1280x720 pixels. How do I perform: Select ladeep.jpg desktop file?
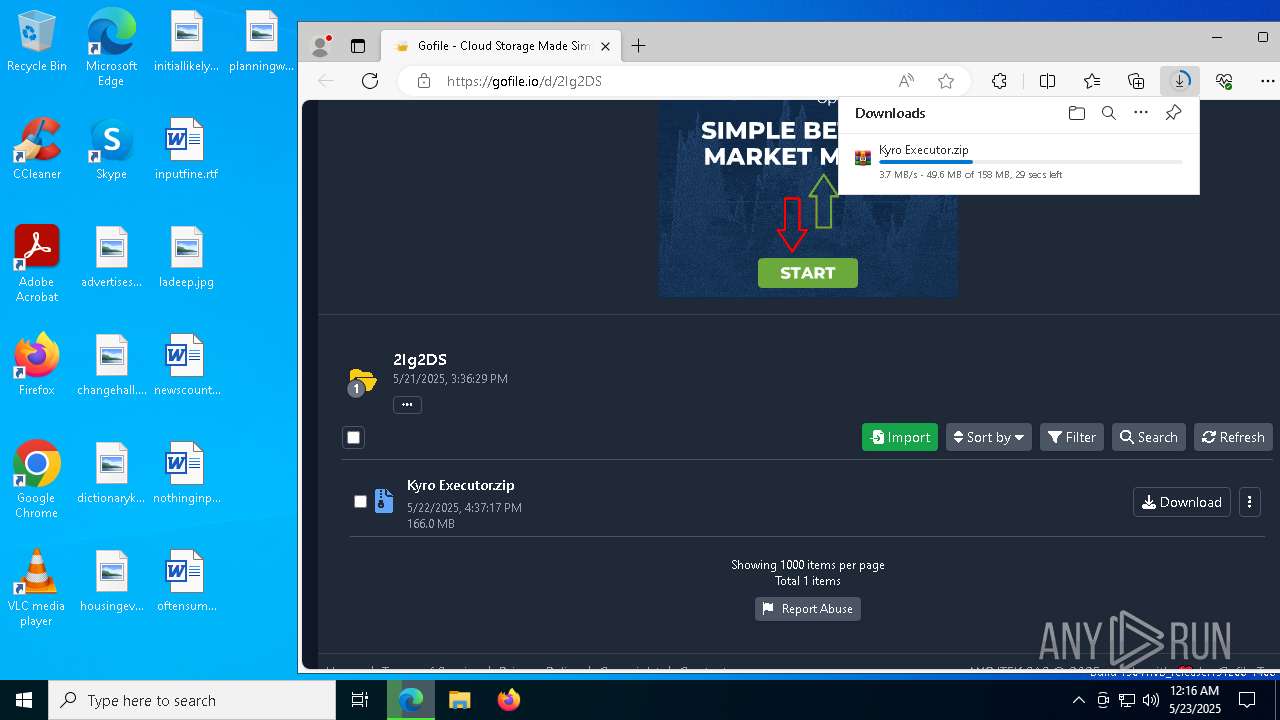(x=186, y=257)
